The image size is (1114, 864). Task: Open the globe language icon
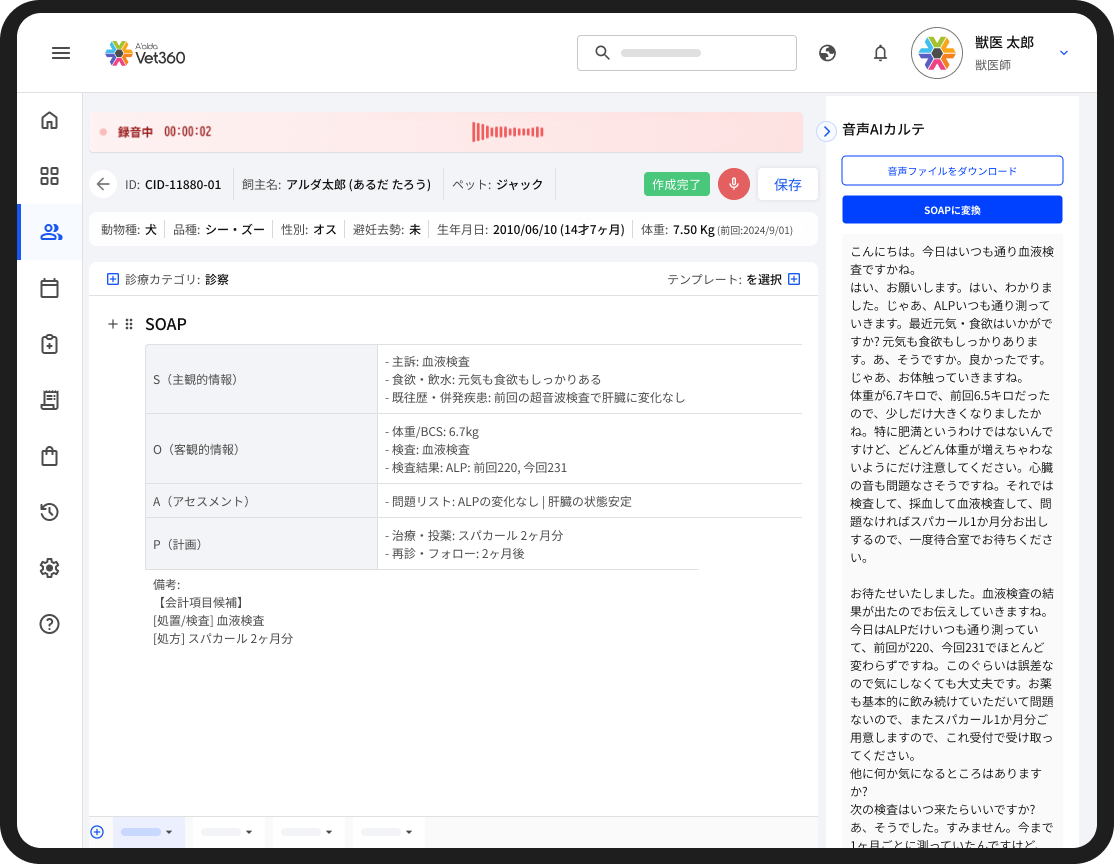(827, 53)
